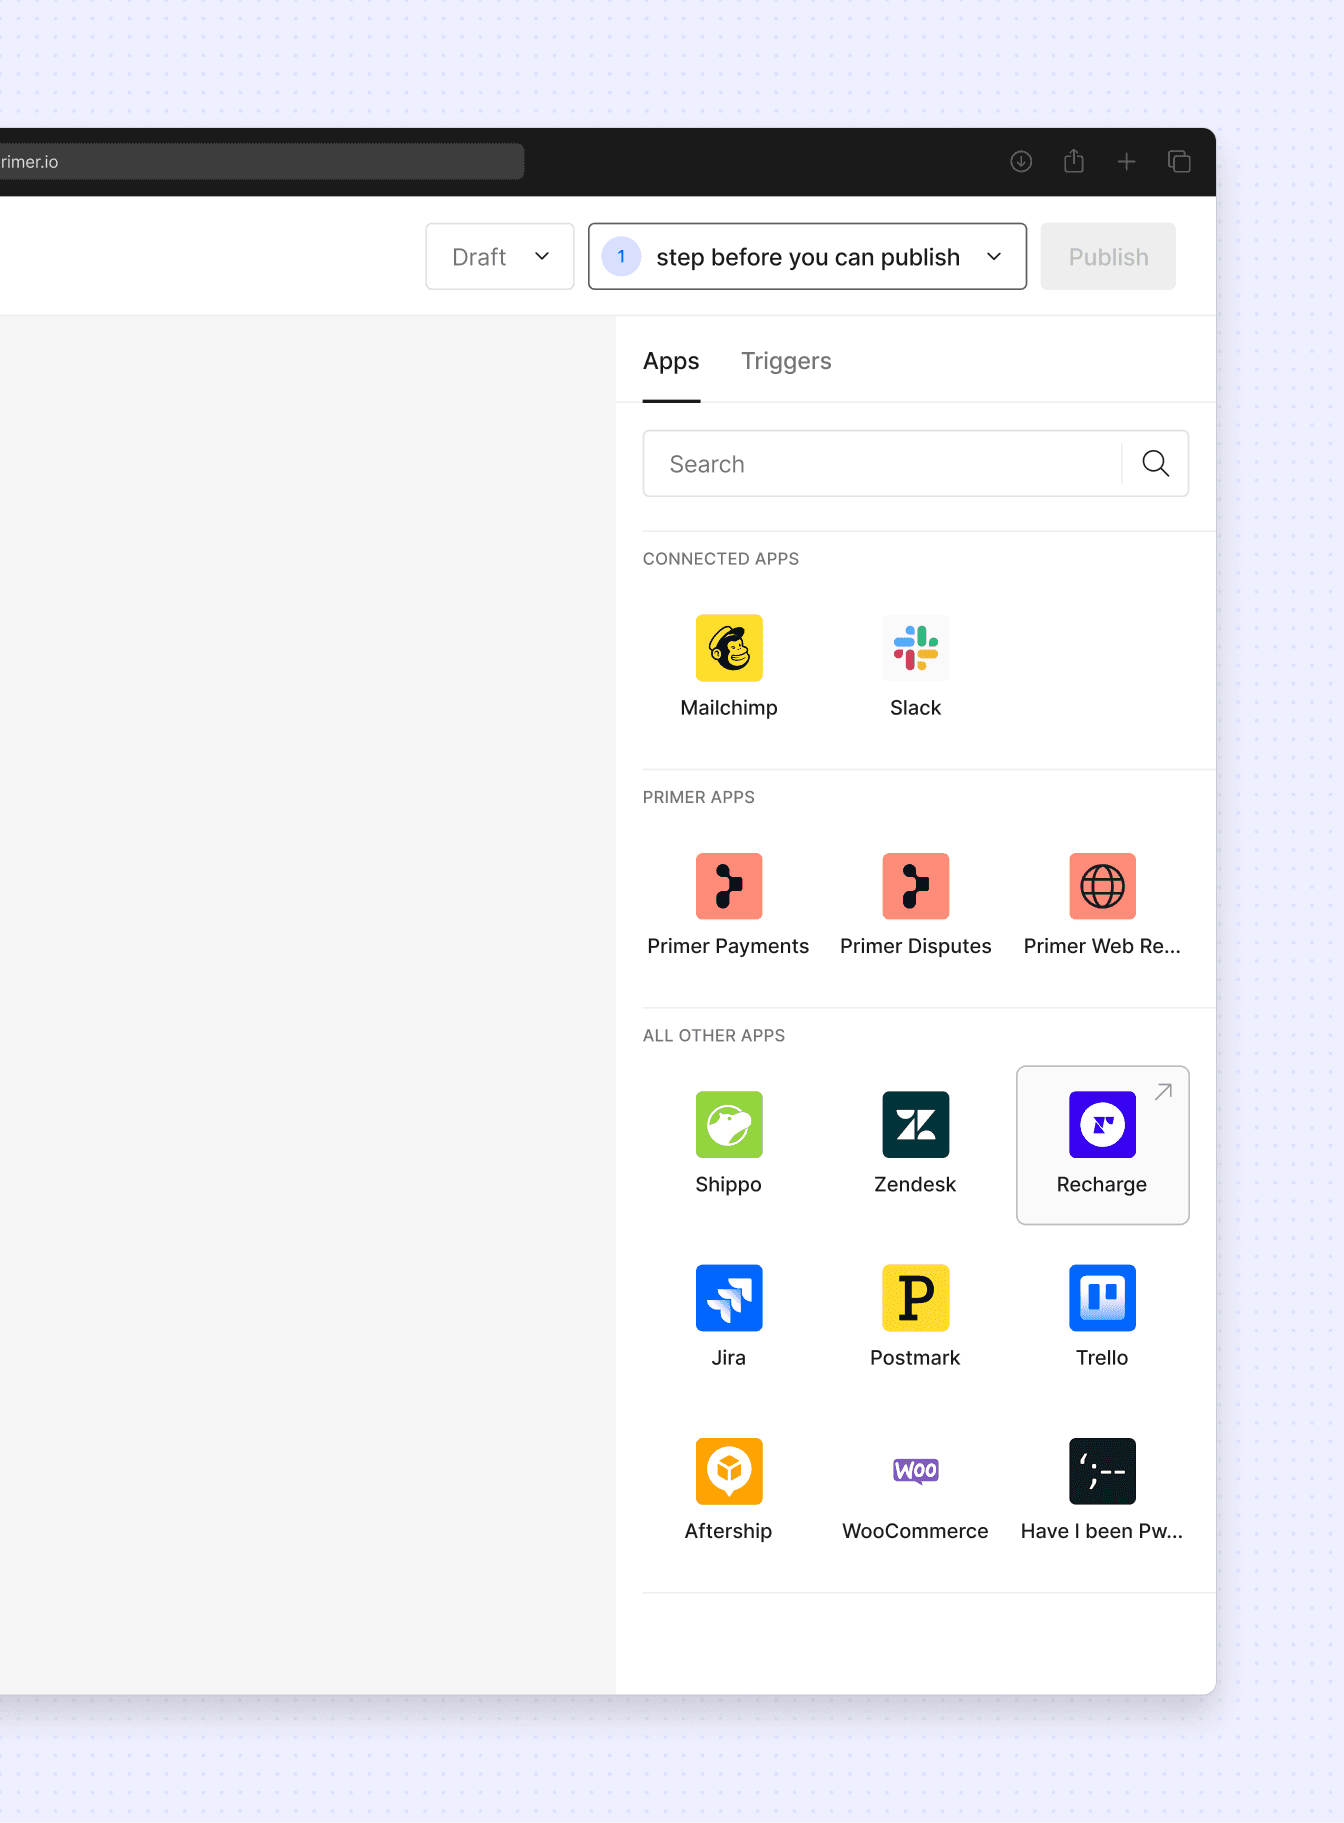
Task: Click the Mailchimp label text
Action: [729, 708]
